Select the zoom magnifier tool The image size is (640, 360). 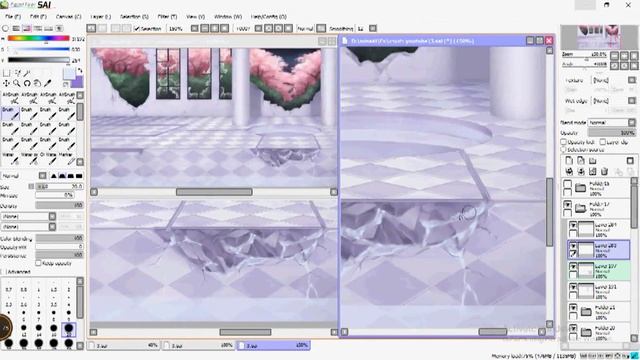click(17, 83)
